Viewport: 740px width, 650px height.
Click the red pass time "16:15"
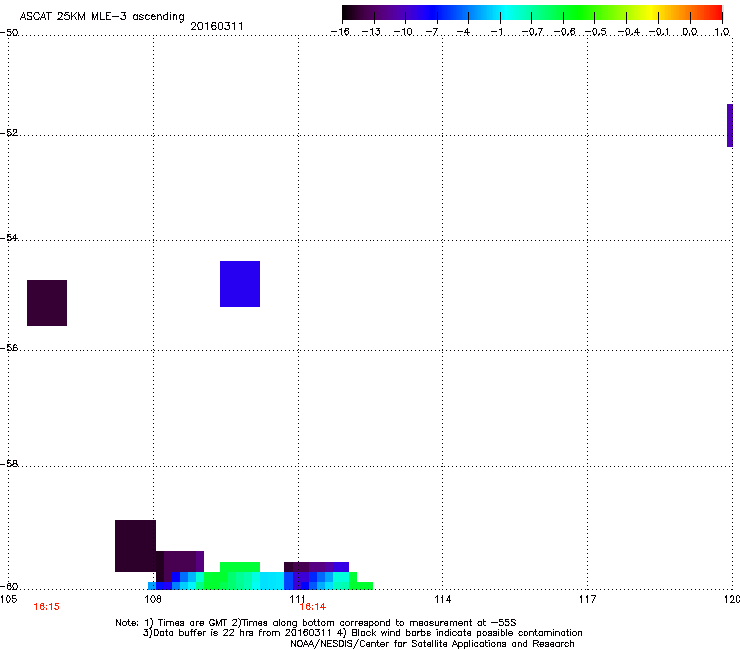(46, 607)
